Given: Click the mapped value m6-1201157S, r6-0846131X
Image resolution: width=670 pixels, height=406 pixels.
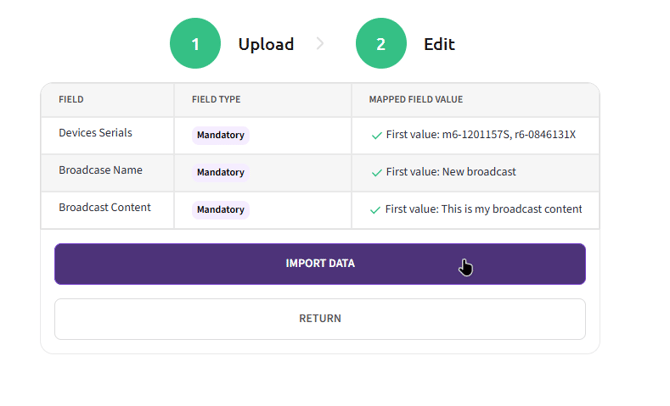Looking at the screenshot, I should 482,135.
